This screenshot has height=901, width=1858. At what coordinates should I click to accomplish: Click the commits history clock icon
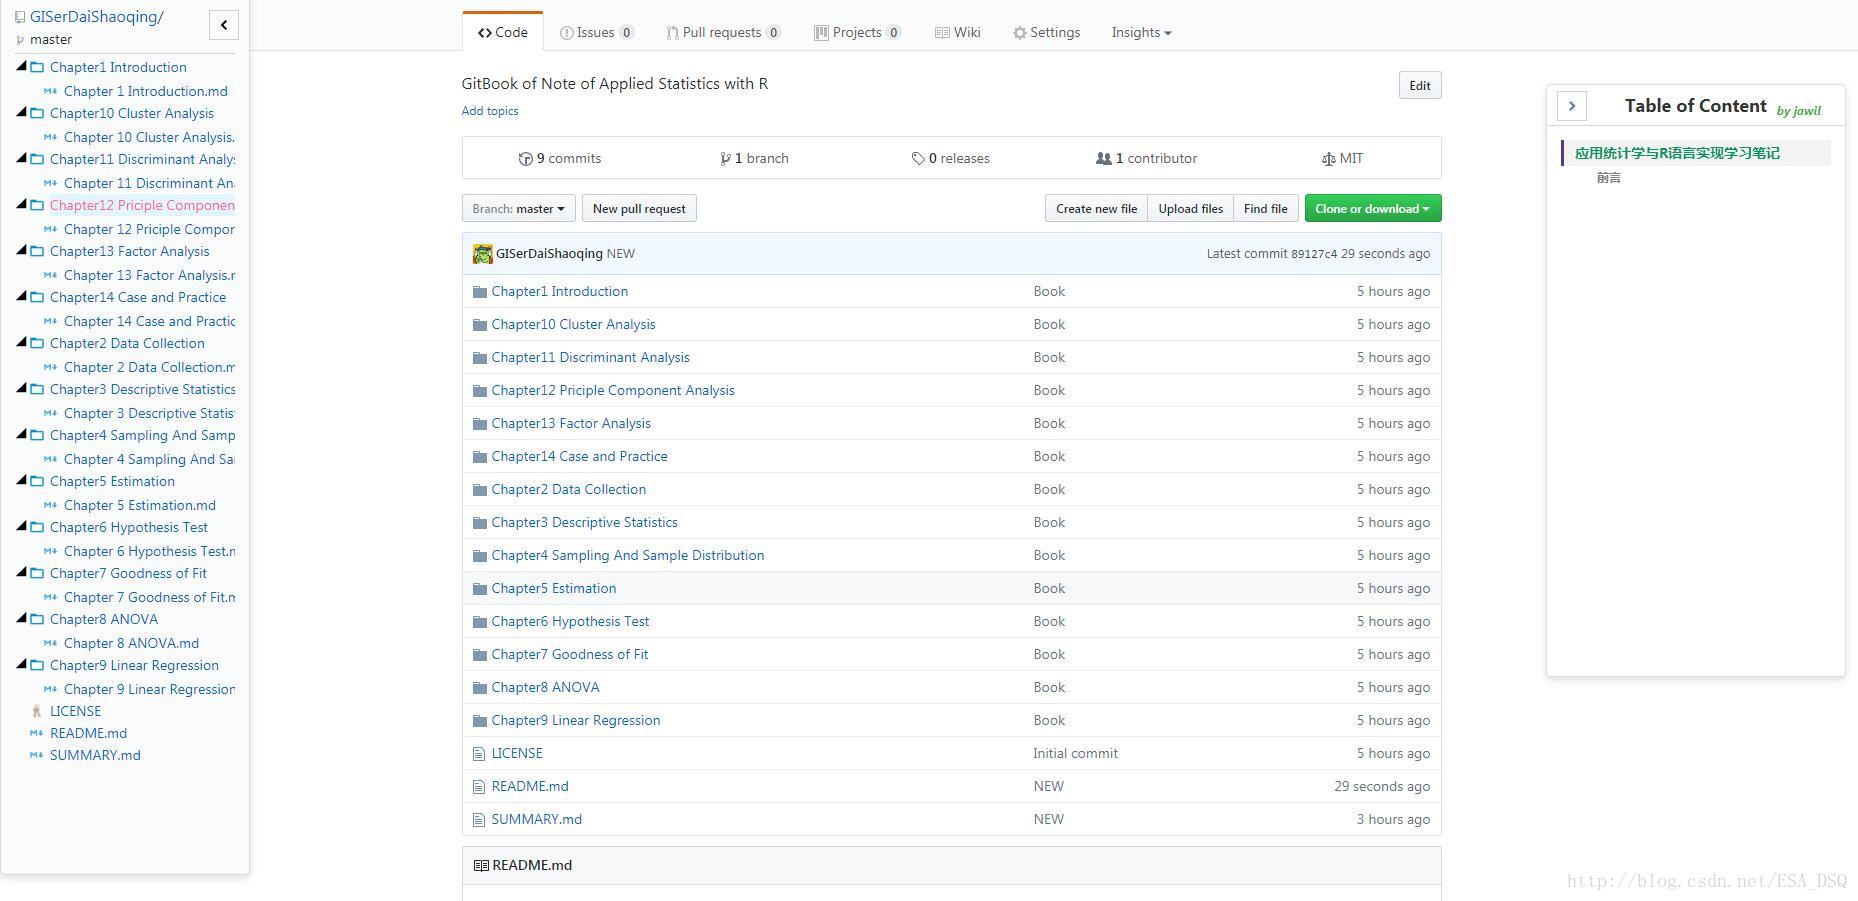(x=526, y=159)
